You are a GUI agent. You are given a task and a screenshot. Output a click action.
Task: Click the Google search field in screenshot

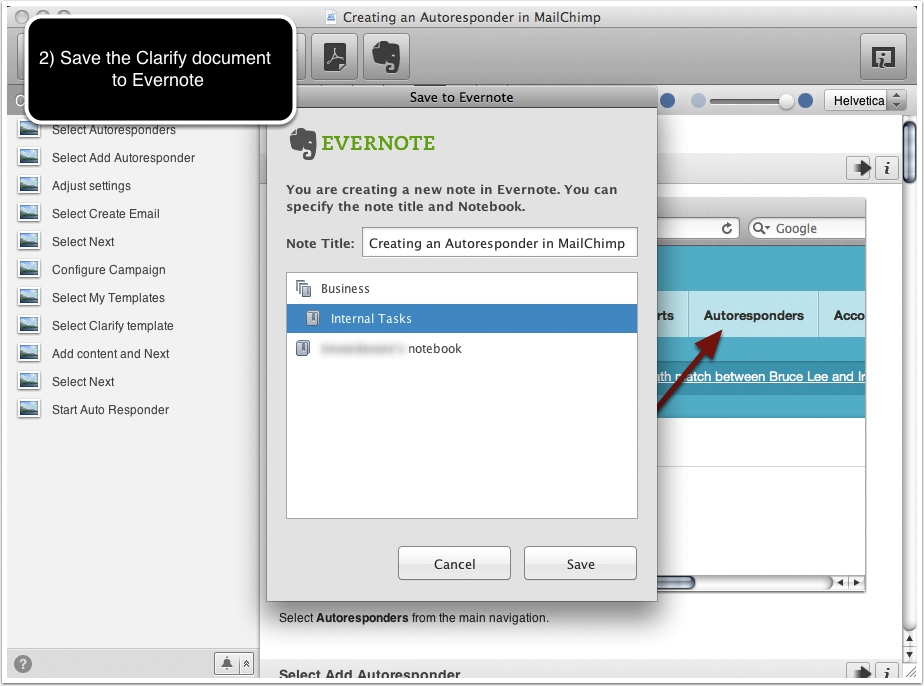[807, 229]
